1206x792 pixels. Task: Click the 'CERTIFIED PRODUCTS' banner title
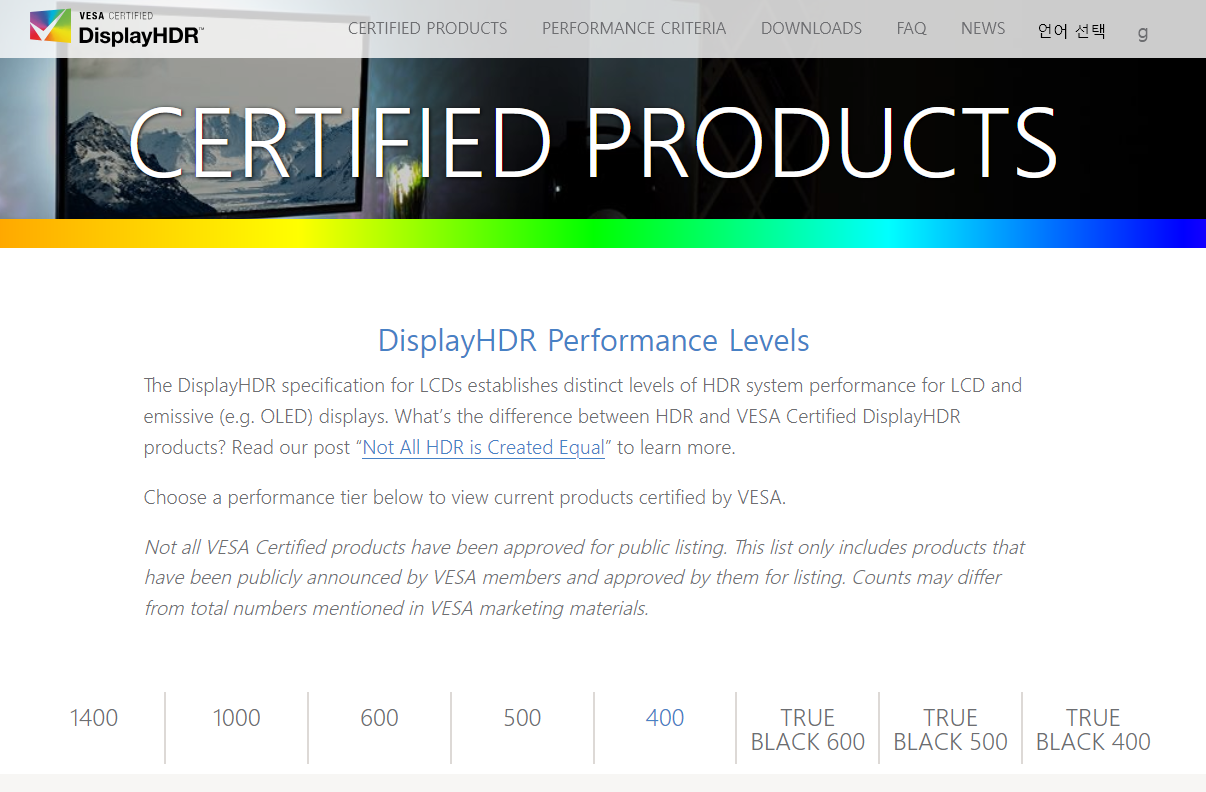tap(594, 141)
